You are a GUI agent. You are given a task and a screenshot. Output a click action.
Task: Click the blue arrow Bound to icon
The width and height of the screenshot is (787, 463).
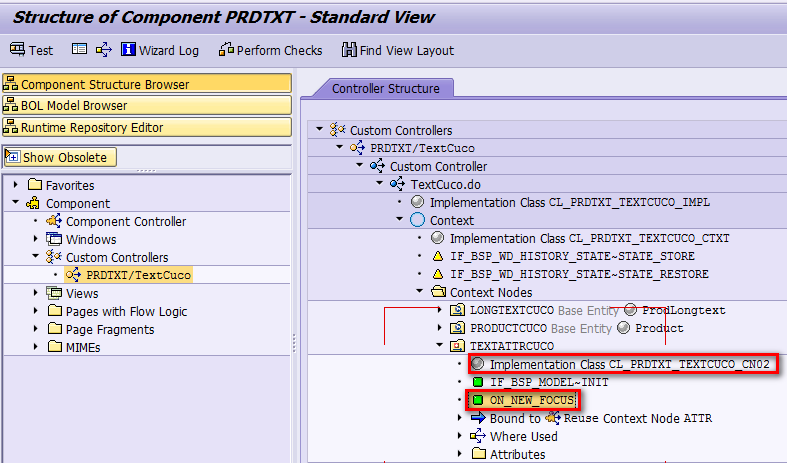tap(478, 418)
